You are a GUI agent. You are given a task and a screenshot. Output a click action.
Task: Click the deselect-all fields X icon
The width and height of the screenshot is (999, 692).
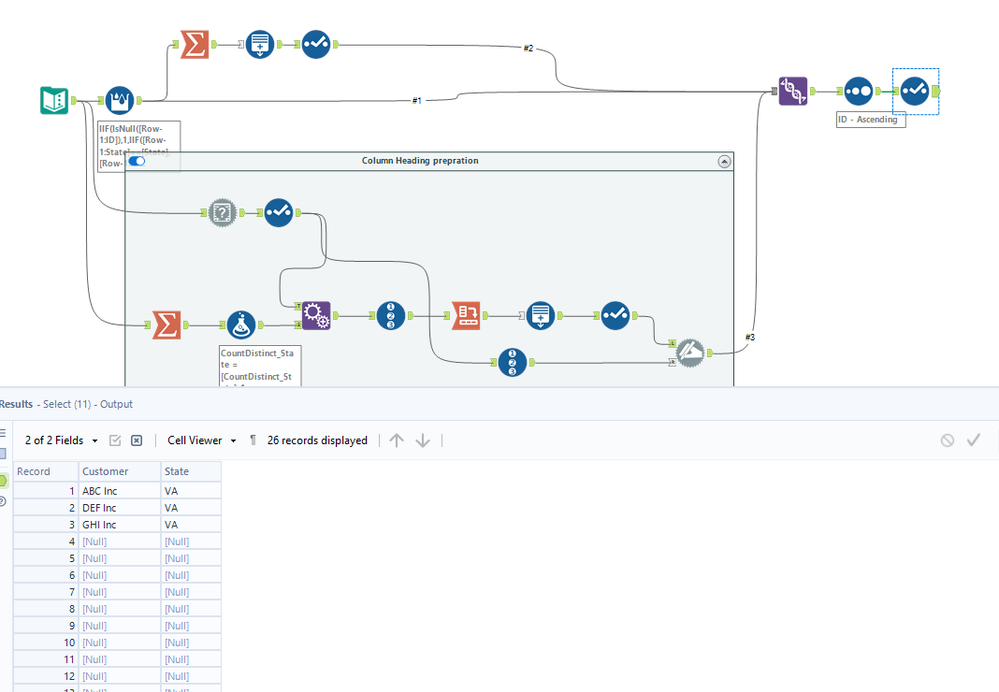tap(136, 440)
